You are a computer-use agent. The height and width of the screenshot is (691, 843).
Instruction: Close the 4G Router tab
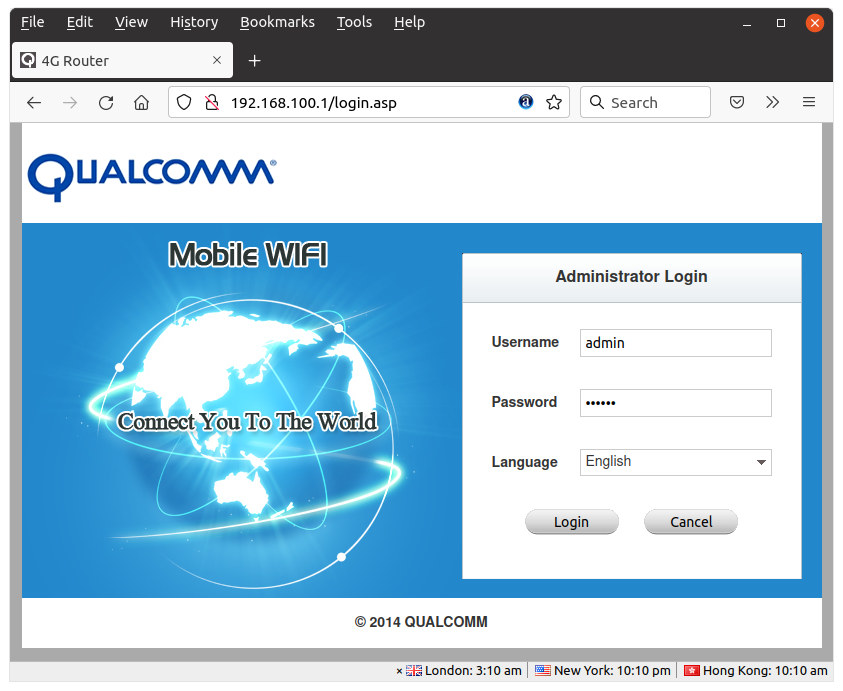point(217,60)
